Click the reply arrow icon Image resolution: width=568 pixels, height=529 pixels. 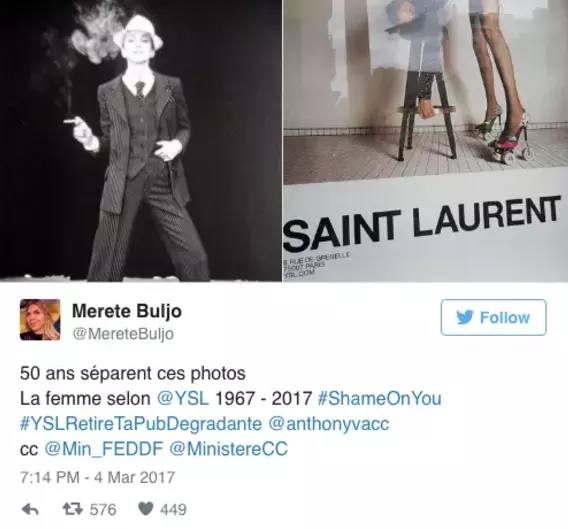click(30, 509)
